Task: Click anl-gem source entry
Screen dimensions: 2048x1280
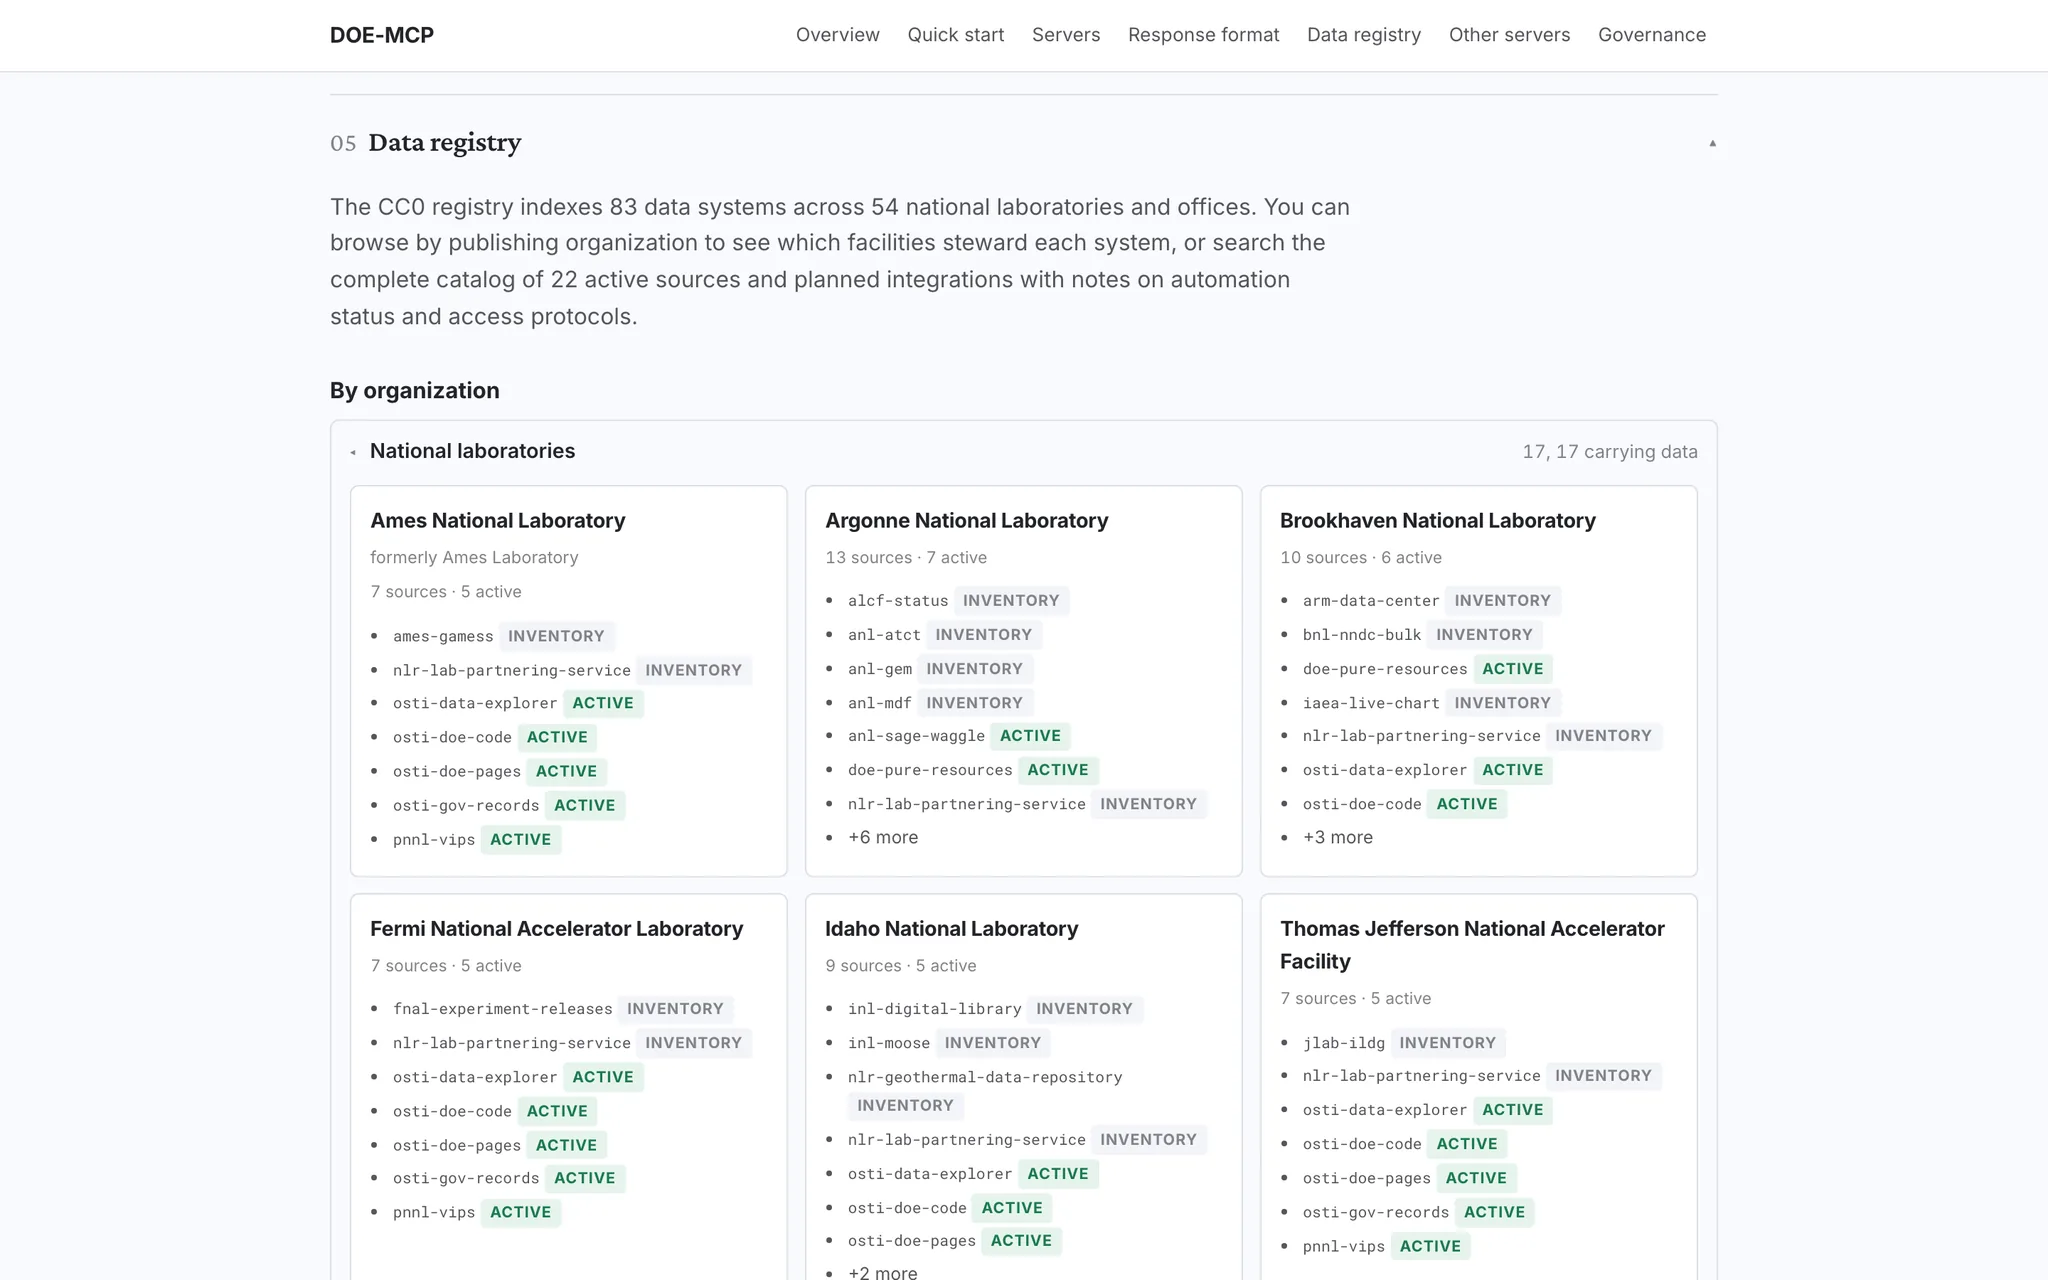Action: click(880, 669)
